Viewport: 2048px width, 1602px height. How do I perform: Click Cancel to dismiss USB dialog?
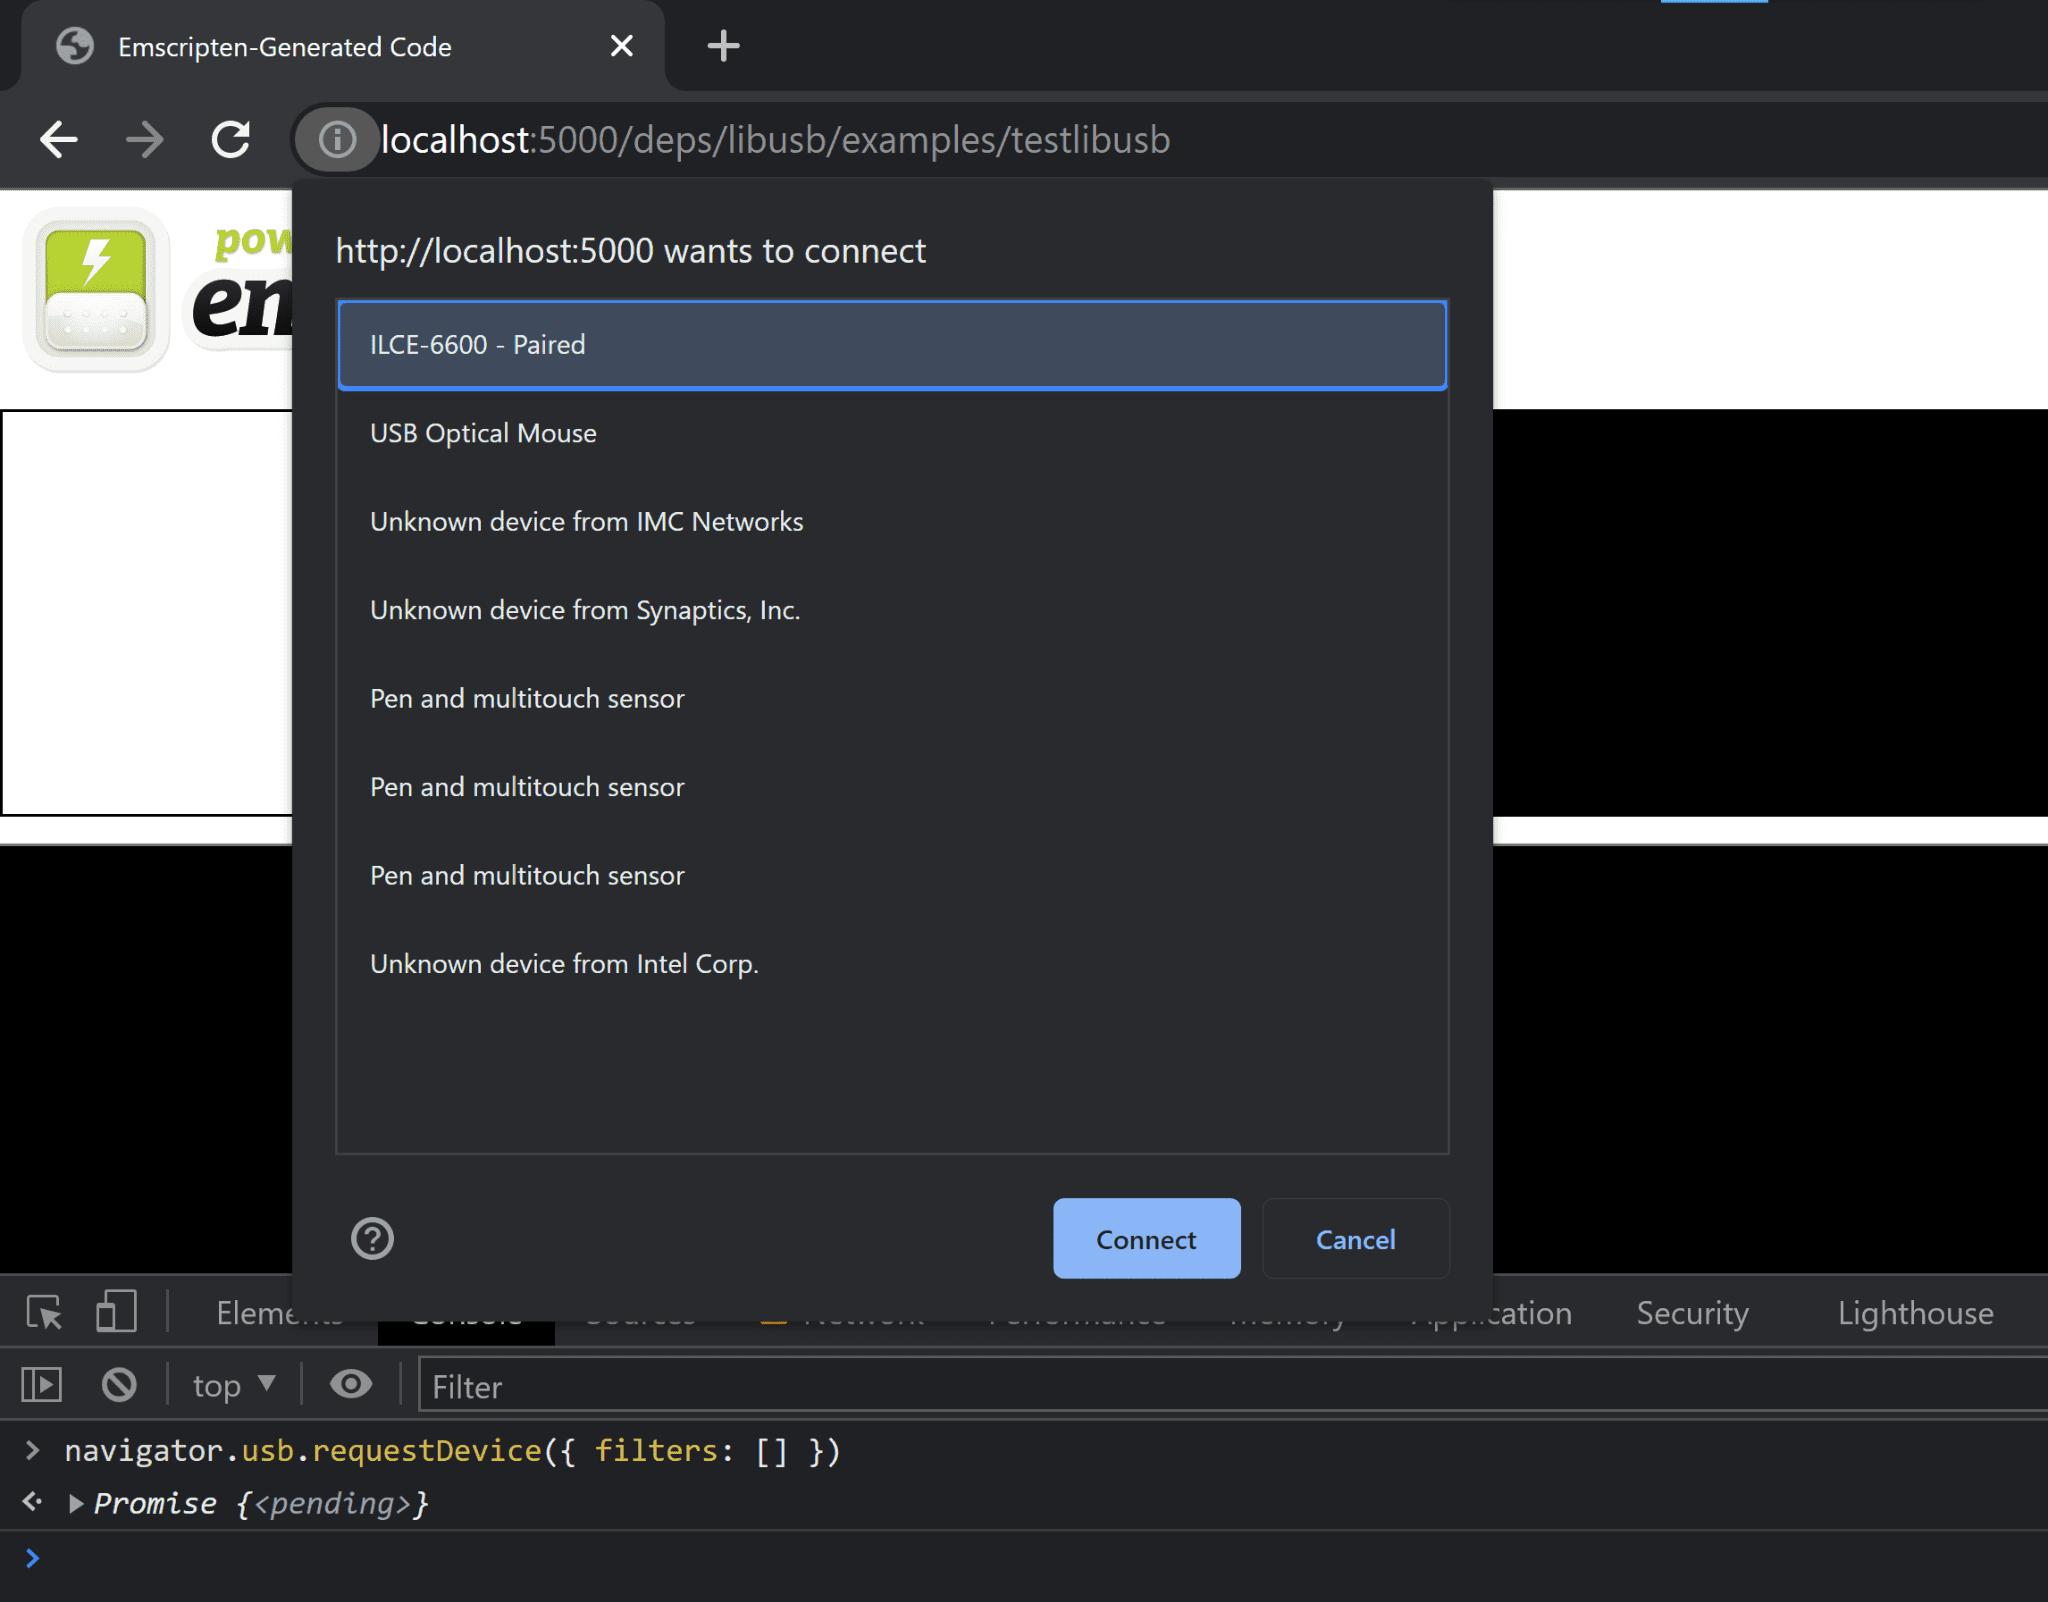(1355, 1238)
